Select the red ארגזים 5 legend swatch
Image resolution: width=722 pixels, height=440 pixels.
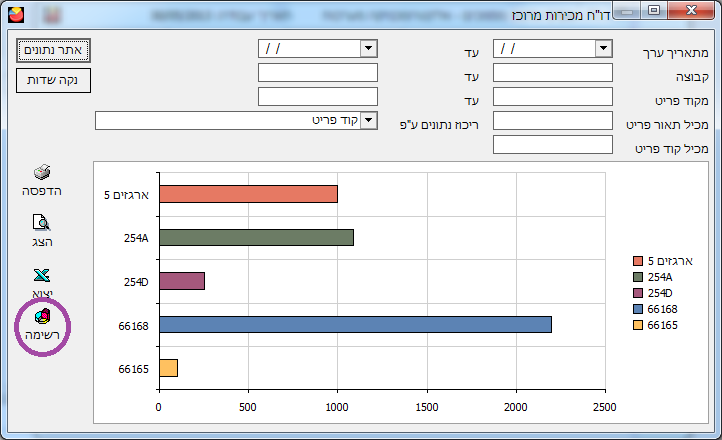click(638, 262)
